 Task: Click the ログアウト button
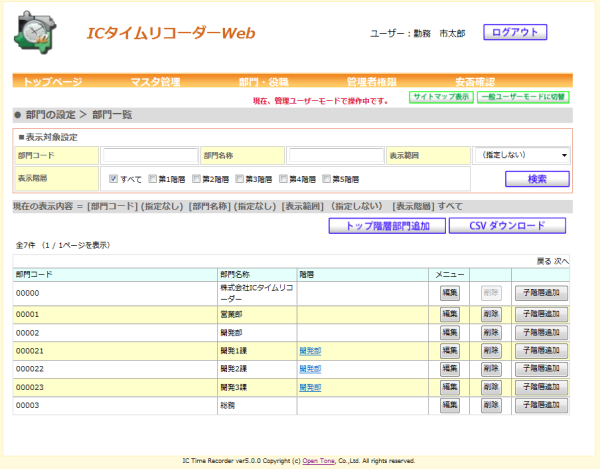[515, 32]
